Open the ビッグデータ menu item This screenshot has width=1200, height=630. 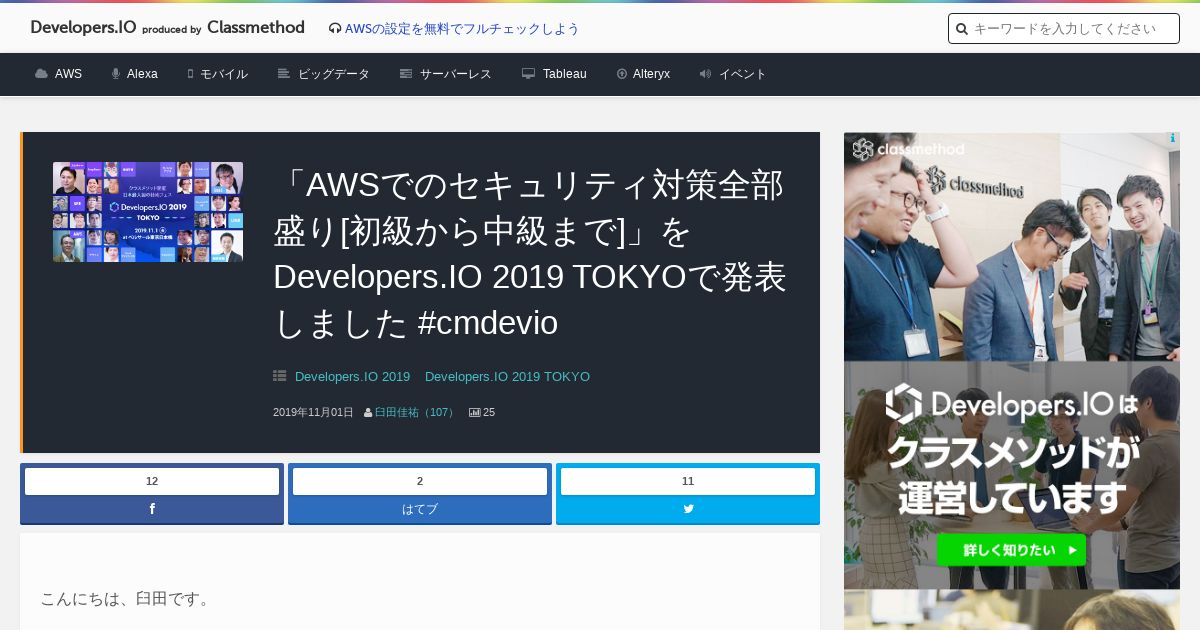(x=334, y=74)
